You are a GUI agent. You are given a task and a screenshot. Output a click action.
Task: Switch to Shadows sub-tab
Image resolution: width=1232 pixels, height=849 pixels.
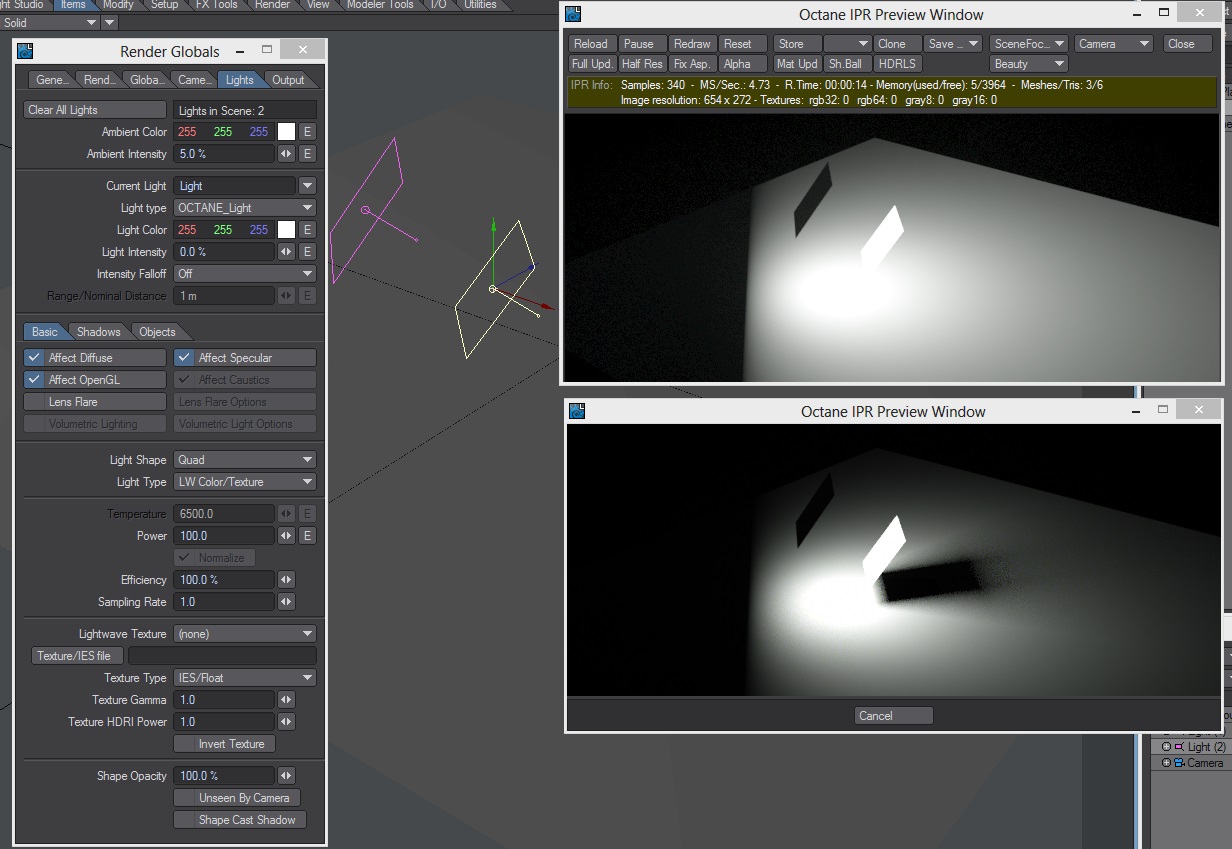click(x=99, y=332)
